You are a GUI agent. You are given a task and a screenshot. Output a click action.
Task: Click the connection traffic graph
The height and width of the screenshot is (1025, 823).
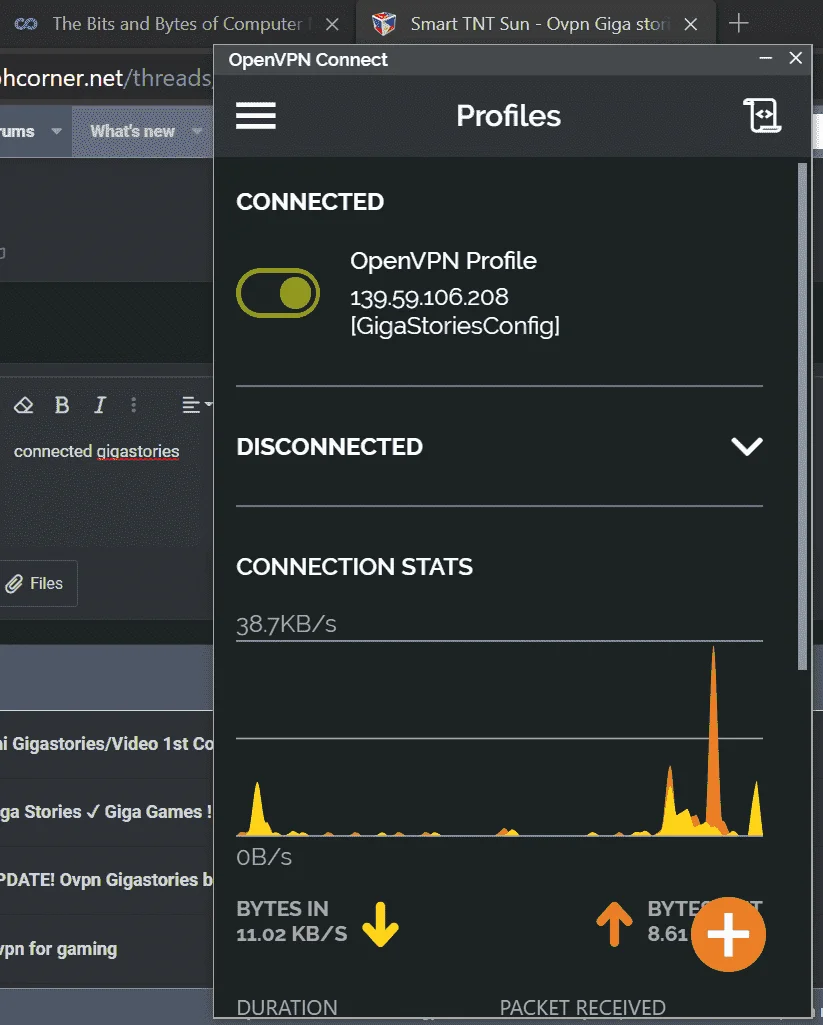[x=499, y=739]
